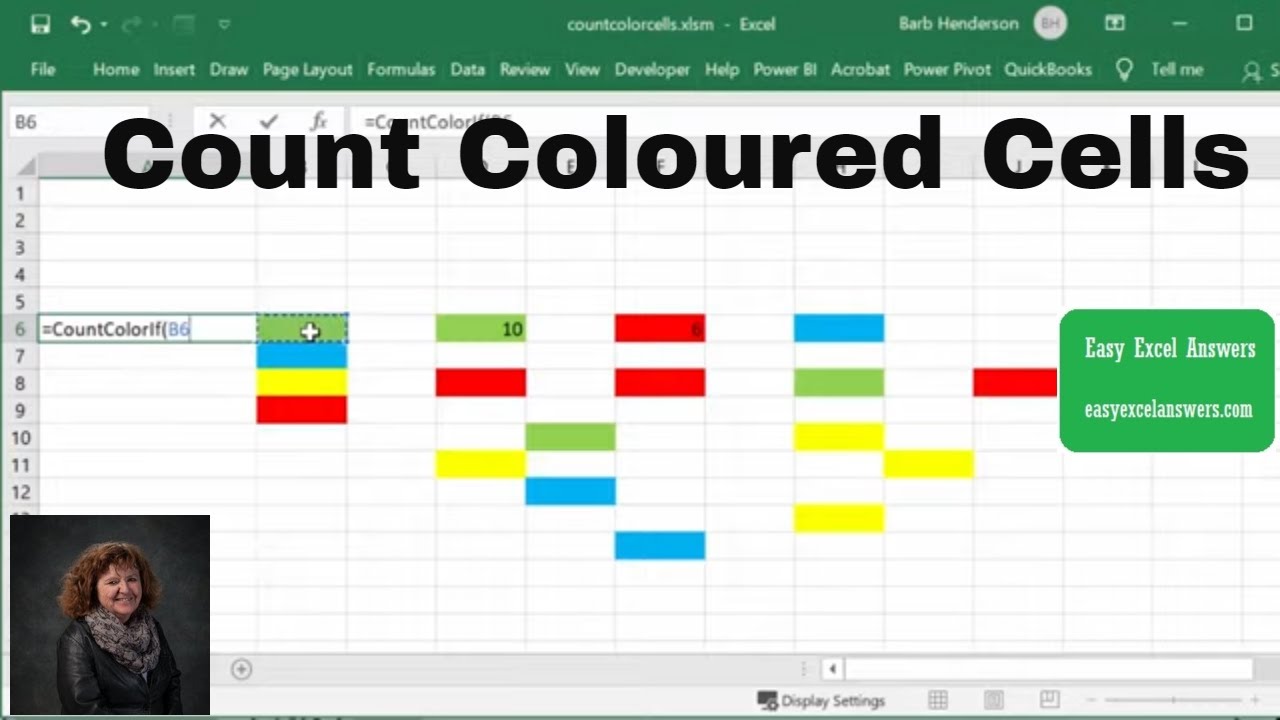Switch to Power Pivot tab
This screenshot has height=720, width=1280.
947,69
